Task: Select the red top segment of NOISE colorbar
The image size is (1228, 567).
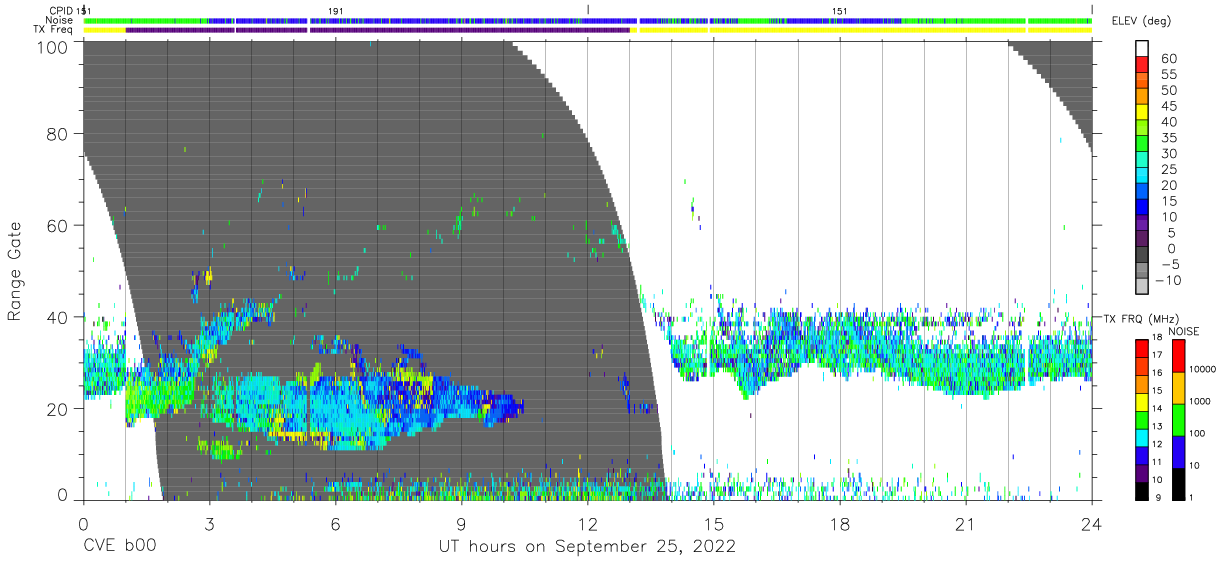Action: [x=1178, y=356]
